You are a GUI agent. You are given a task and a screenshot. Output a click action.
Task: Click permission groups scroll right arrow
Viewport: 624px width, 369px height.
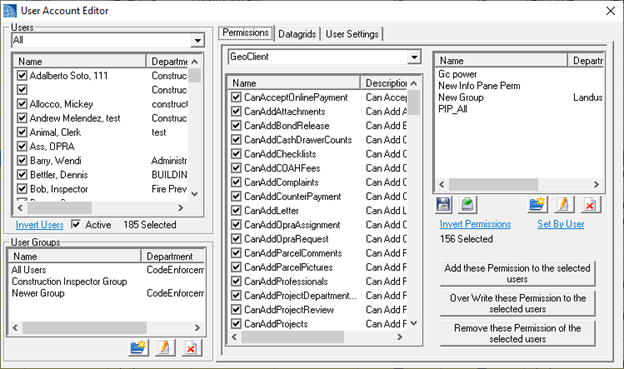point(596,184)
